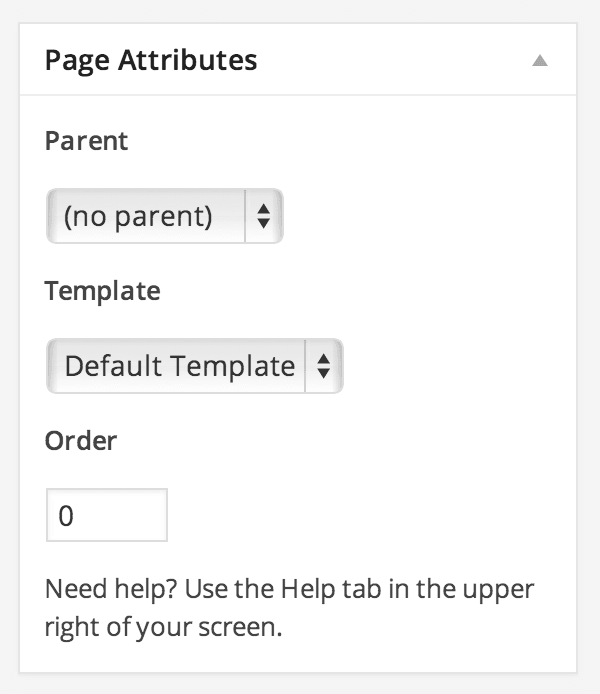The image size is (600, 694).
Task: Click the Template select up-down arrows
Action: [x=323, y=366]
